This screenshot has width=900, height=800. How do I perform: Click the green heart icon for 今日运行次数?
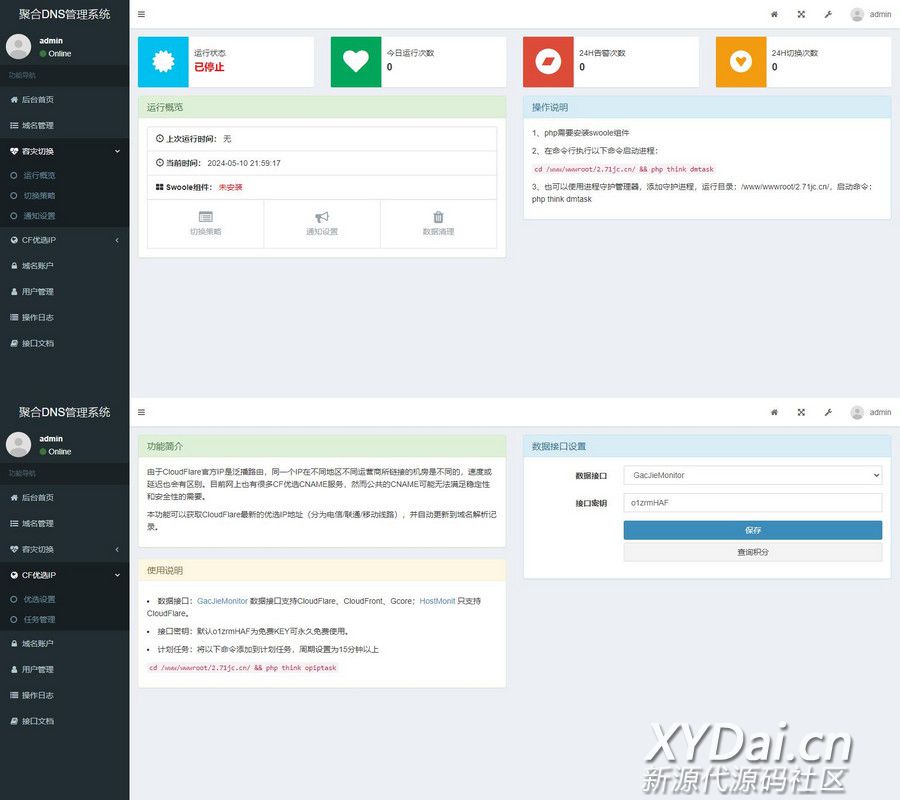click(x=355, y=62)
